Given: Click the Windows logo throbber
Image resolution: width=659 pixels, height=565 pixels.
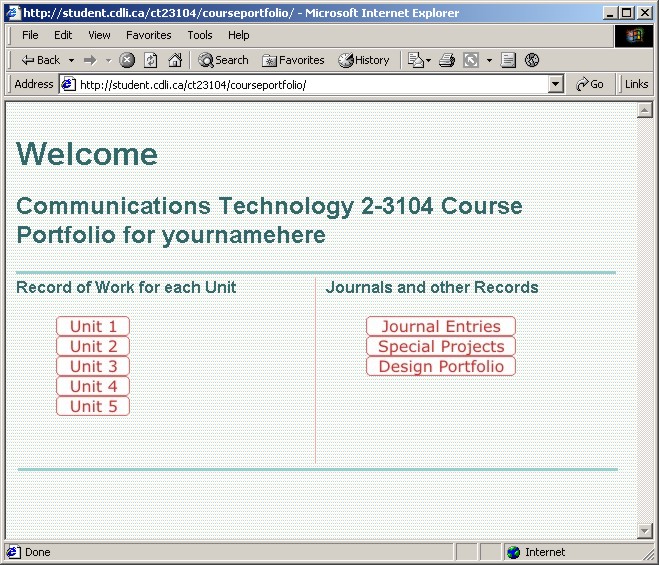Looking at the screenshot, I should (x=634, y=36).
